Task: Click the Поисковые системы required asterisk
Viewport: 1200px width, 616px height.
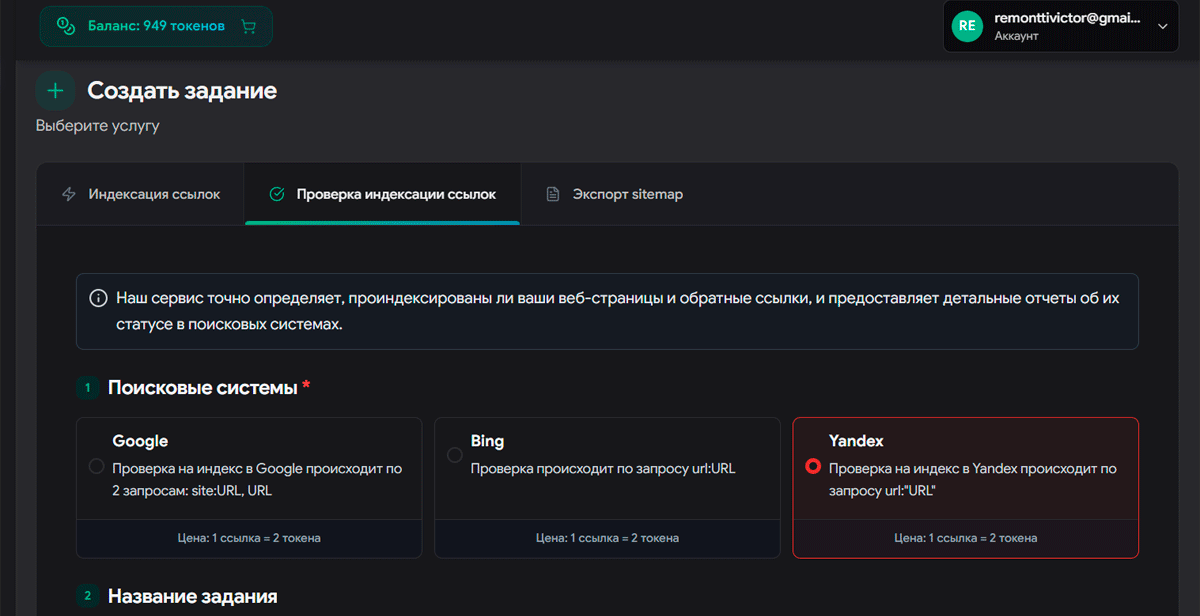Action: tap(309, 385)
